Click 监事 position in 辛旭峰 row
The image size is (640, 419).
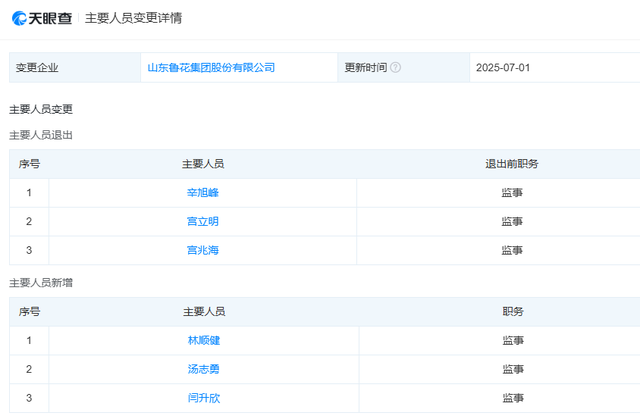click(512, 193)
